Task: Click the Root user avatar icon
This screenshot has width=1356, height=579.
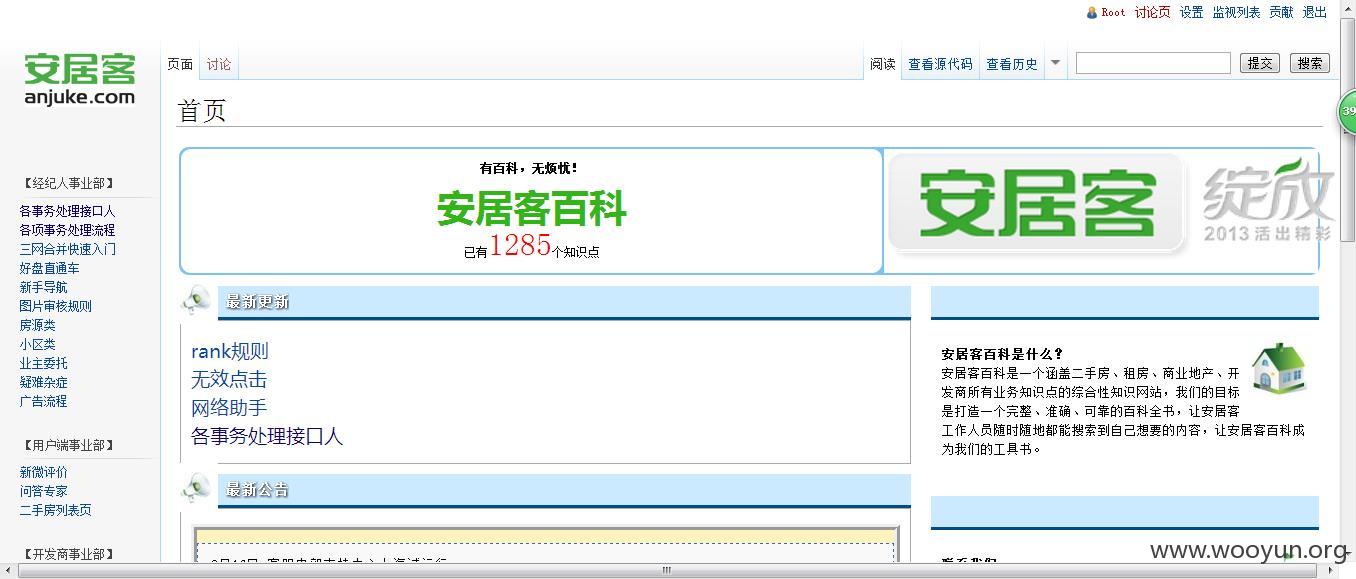Action: 1092,13
